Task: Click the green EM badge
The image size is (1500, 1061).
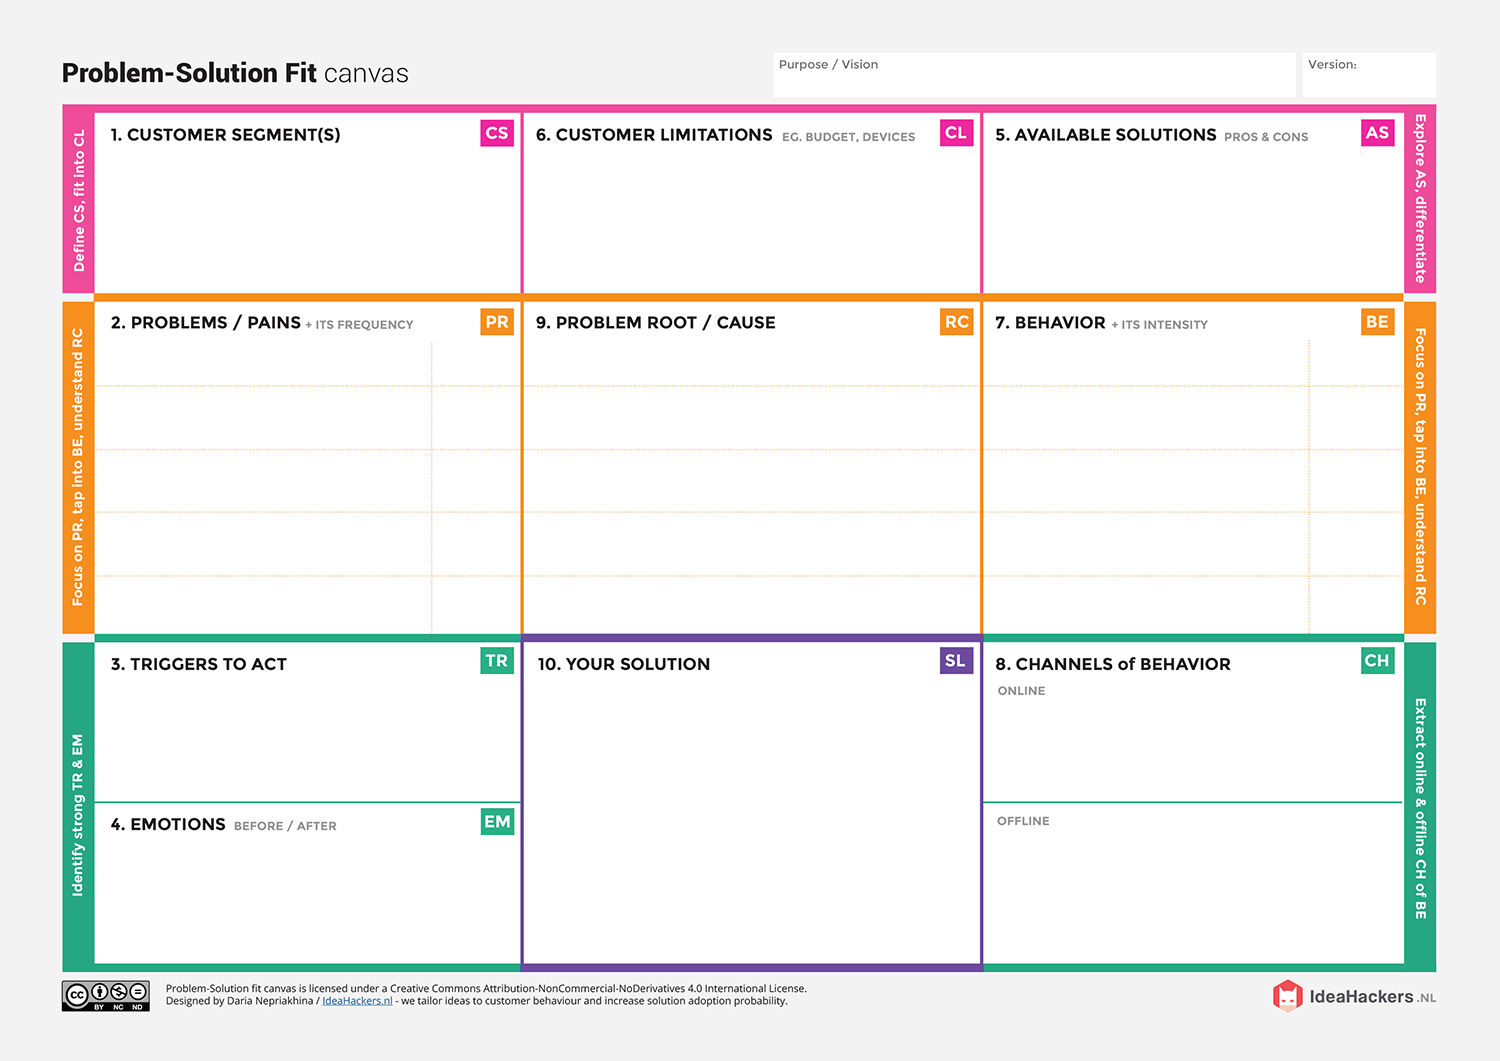Action: pyautogui.click(x=497, y=822)
